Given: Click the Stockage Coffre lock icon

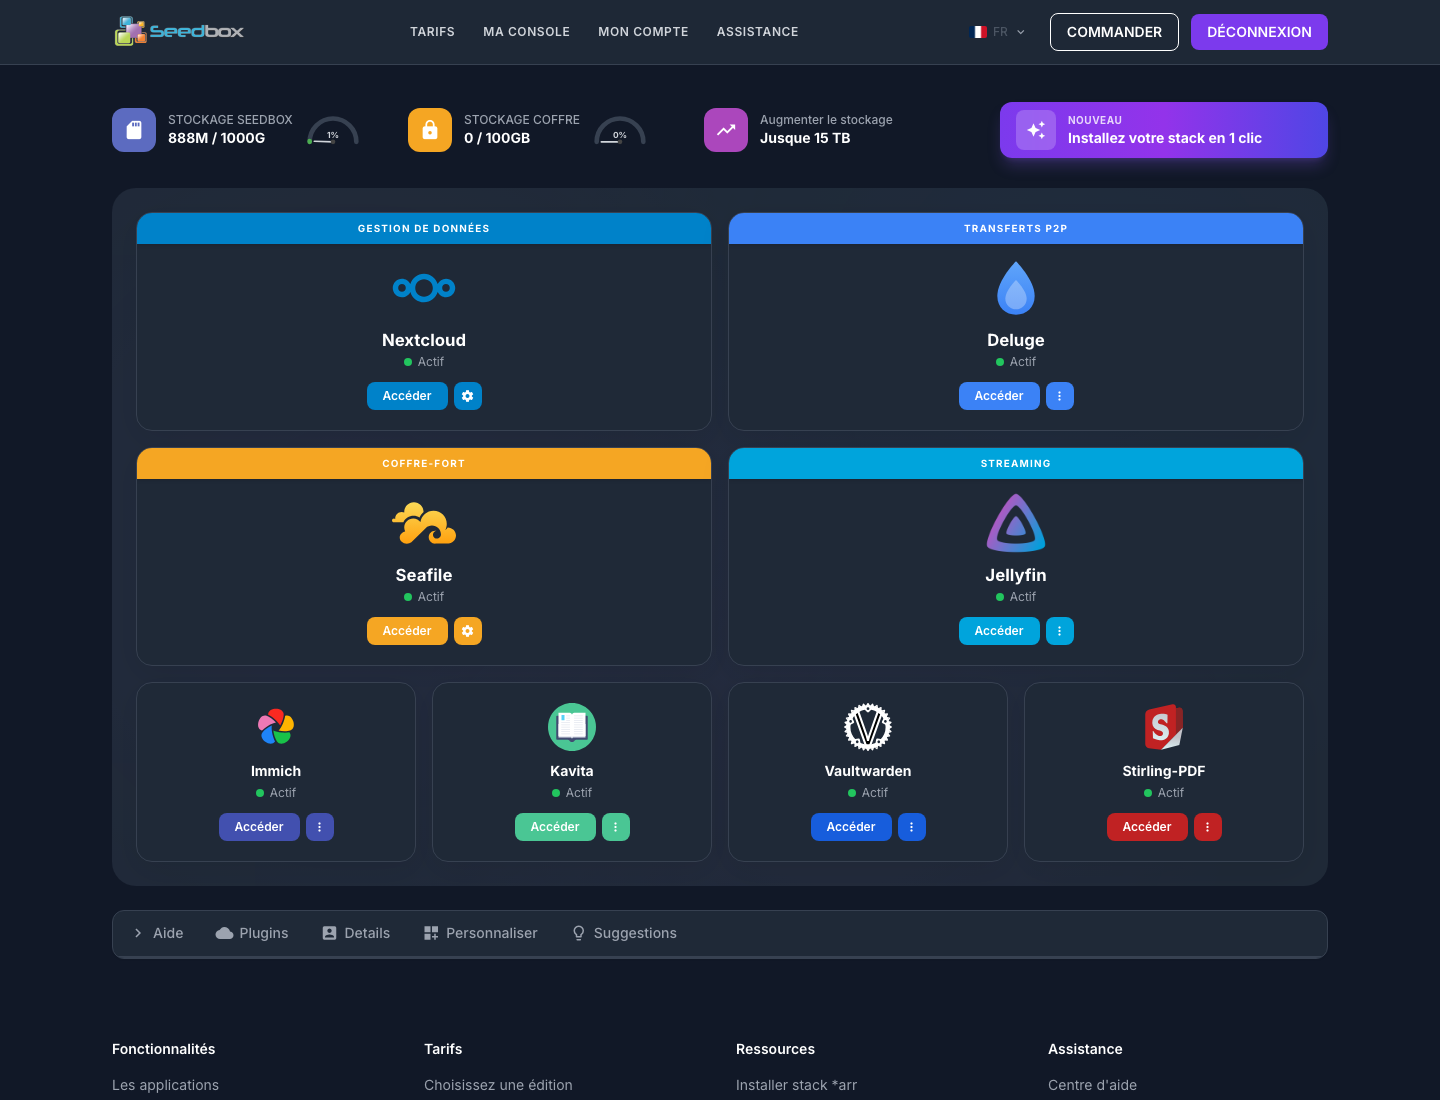Looking at the screenshot, I should [430, 130].
